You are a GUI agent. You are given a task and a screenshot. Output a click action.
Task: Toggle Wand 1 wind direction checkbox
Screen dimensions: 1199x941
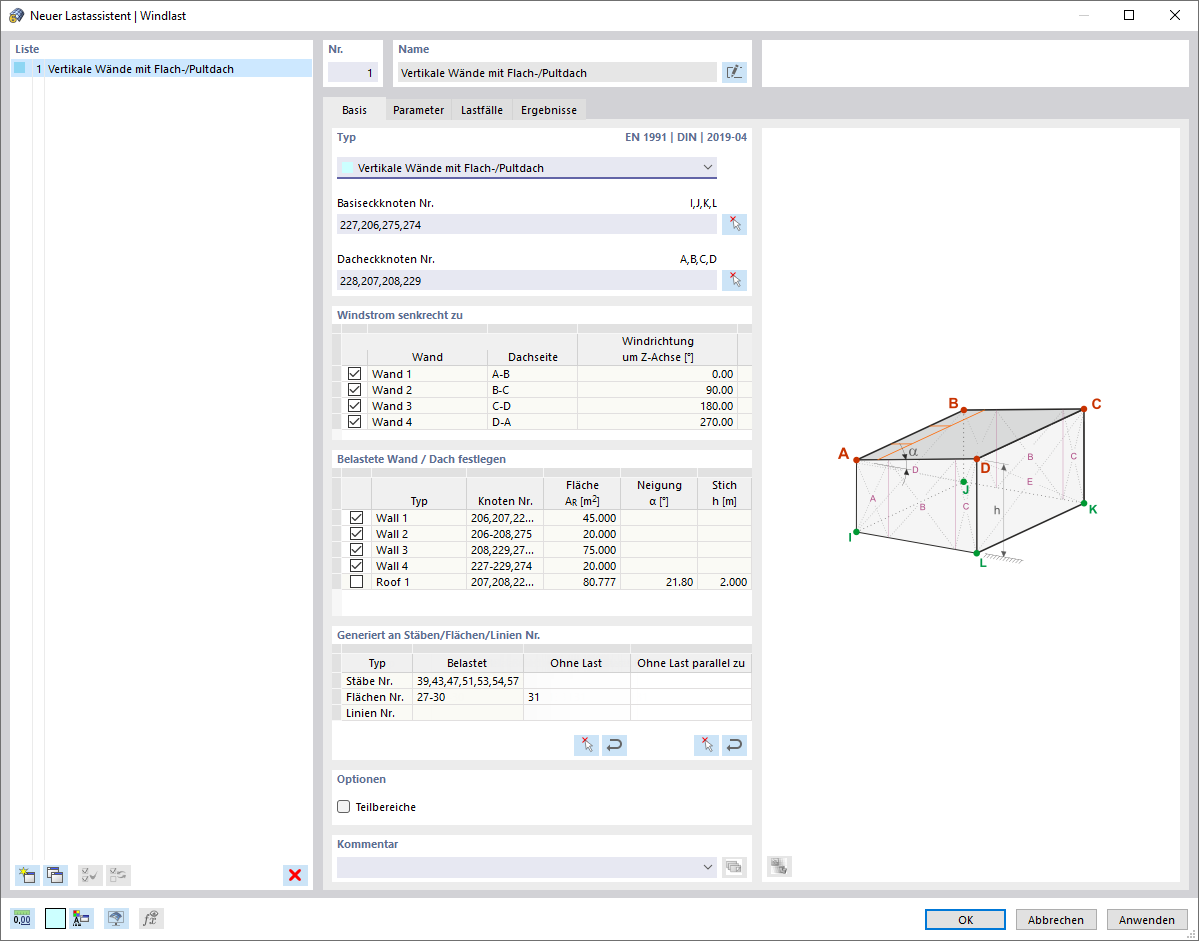pos(354,374)
